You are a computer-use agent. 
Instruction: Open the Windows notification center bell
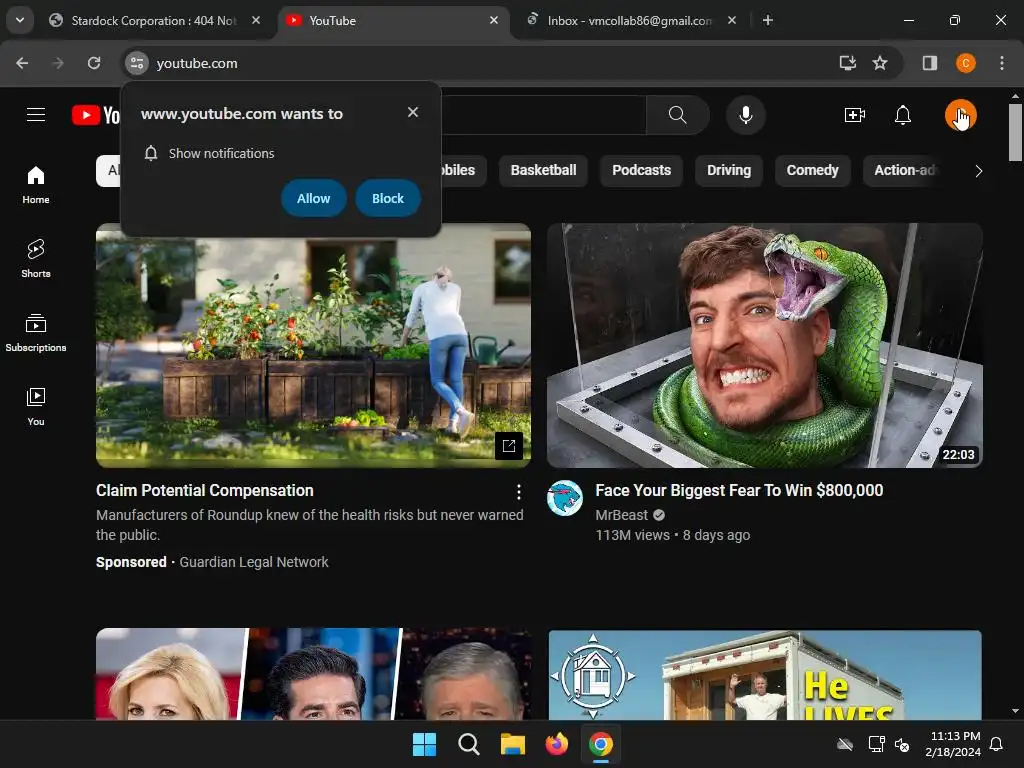point(997,744)
